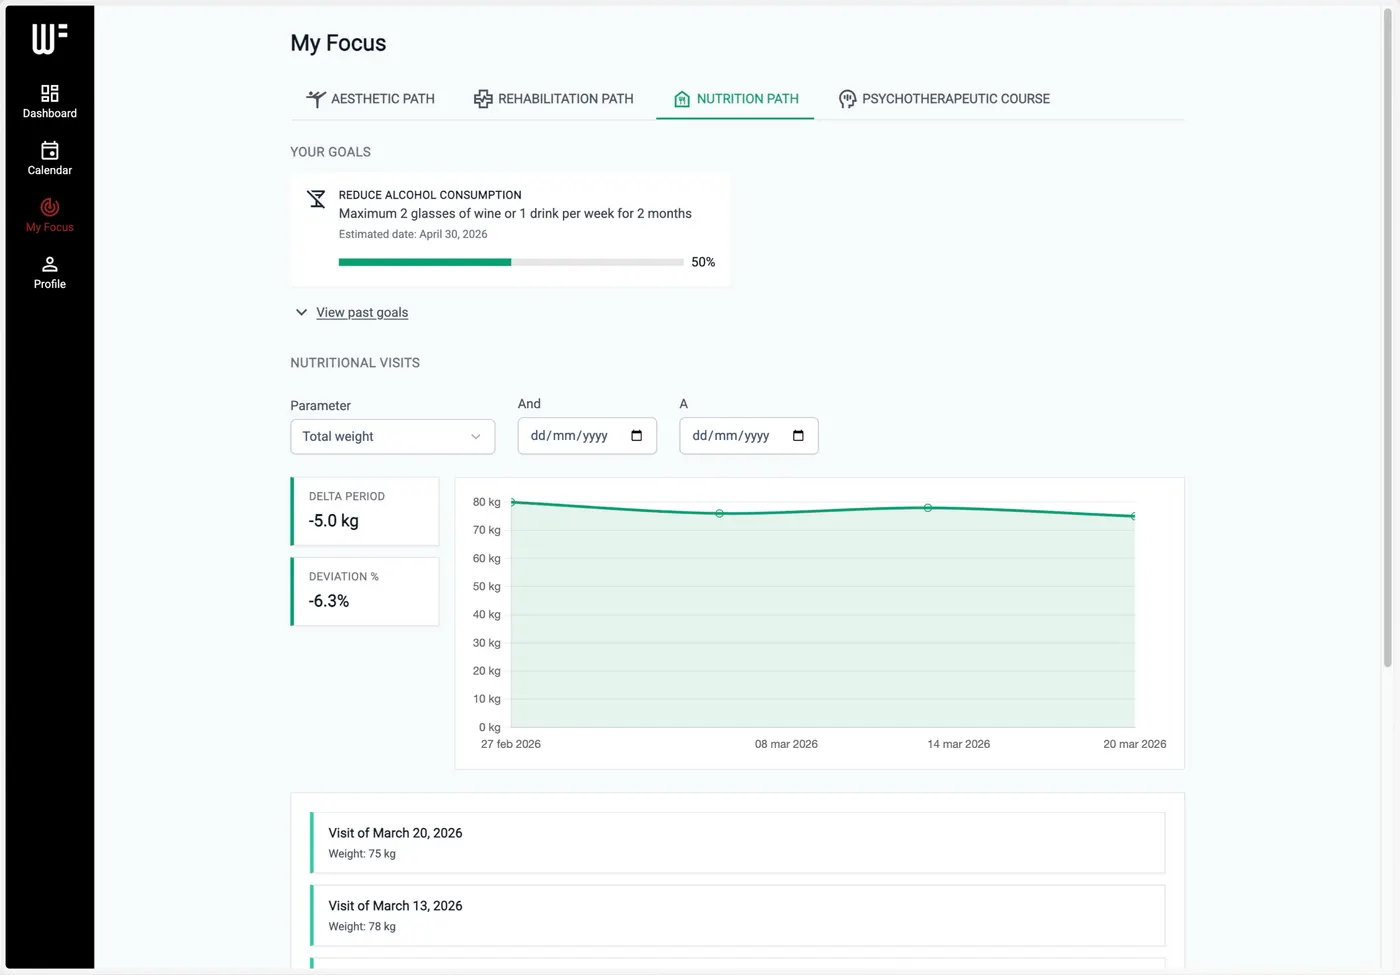Click the And start date input field
1400x975 pixels.
tap(587, 436)
